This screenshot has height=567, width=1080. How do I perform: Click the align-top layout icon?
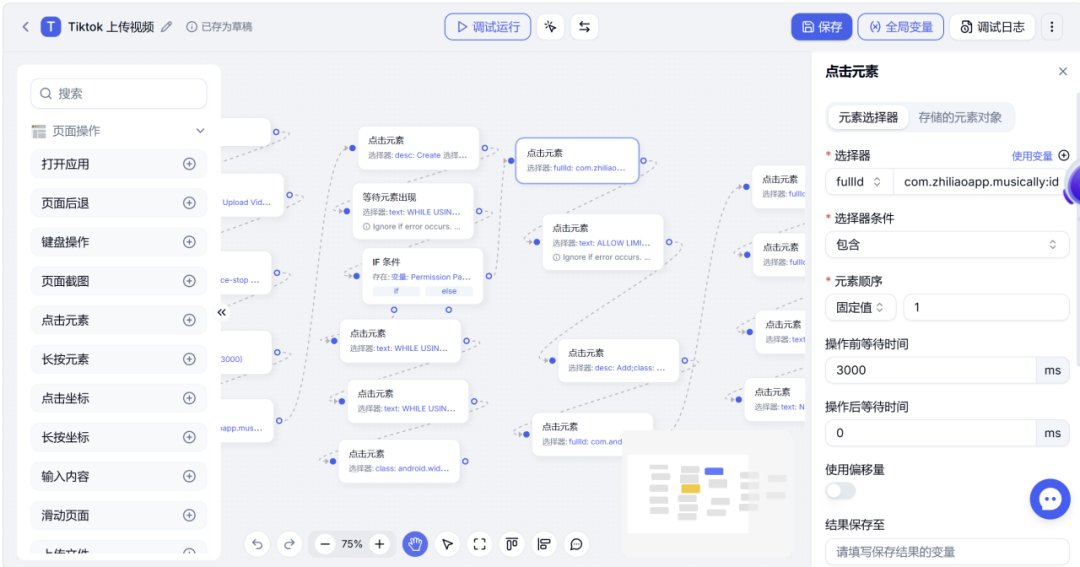coord(512,544)
